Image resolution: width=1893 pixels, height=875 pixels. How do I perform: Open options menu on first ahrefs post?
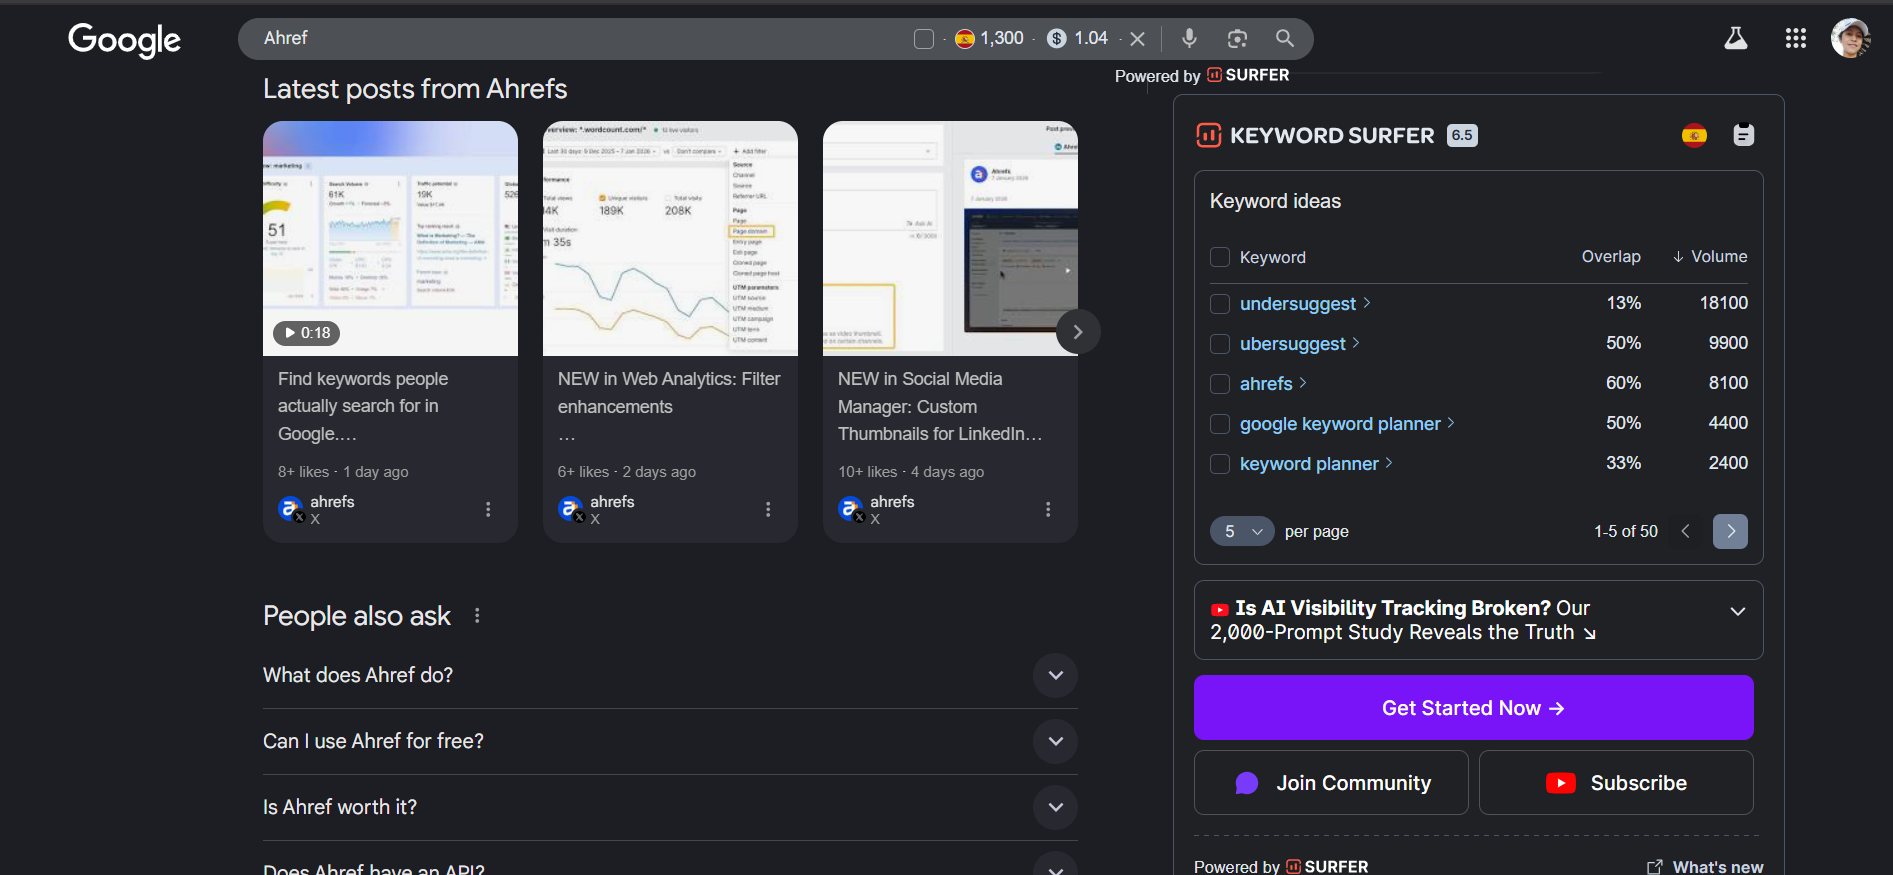click(x=488, y=509)
